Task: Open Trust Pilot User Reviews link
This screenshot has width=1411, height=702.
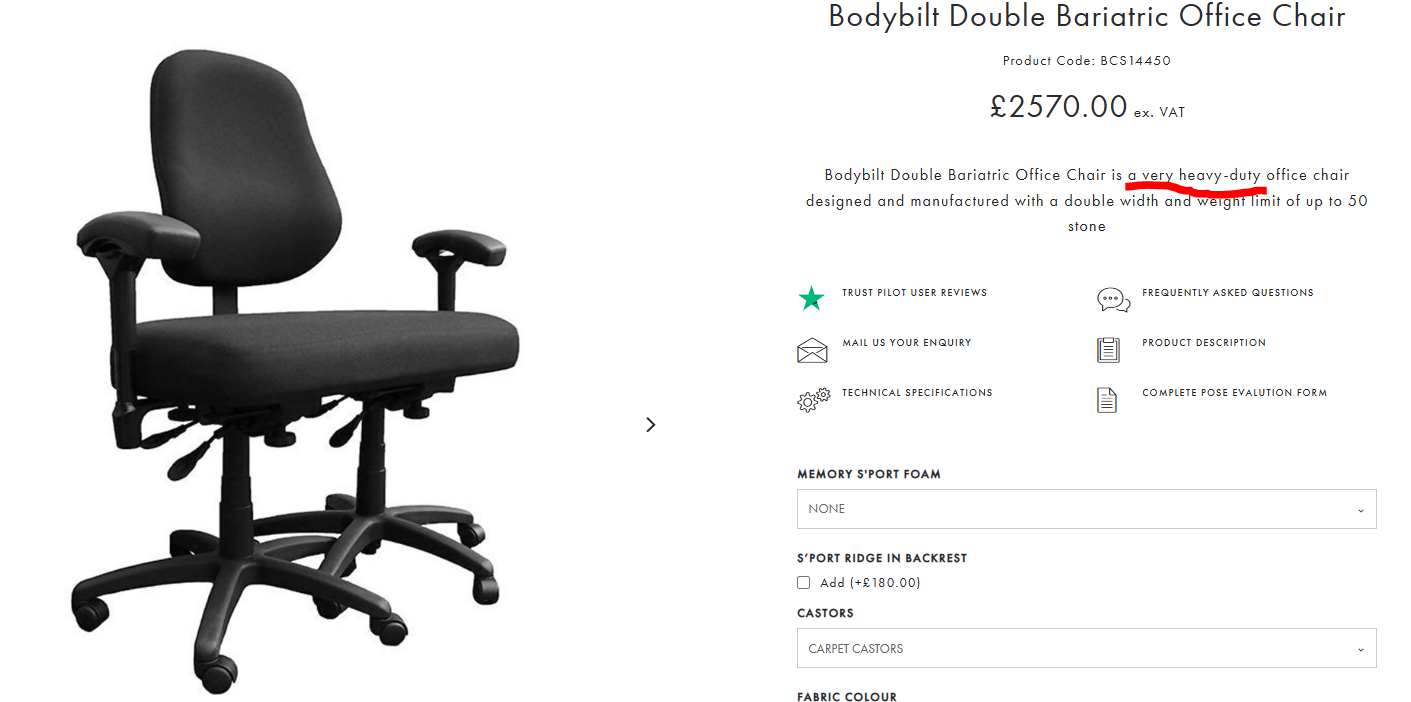Action: 914,293
